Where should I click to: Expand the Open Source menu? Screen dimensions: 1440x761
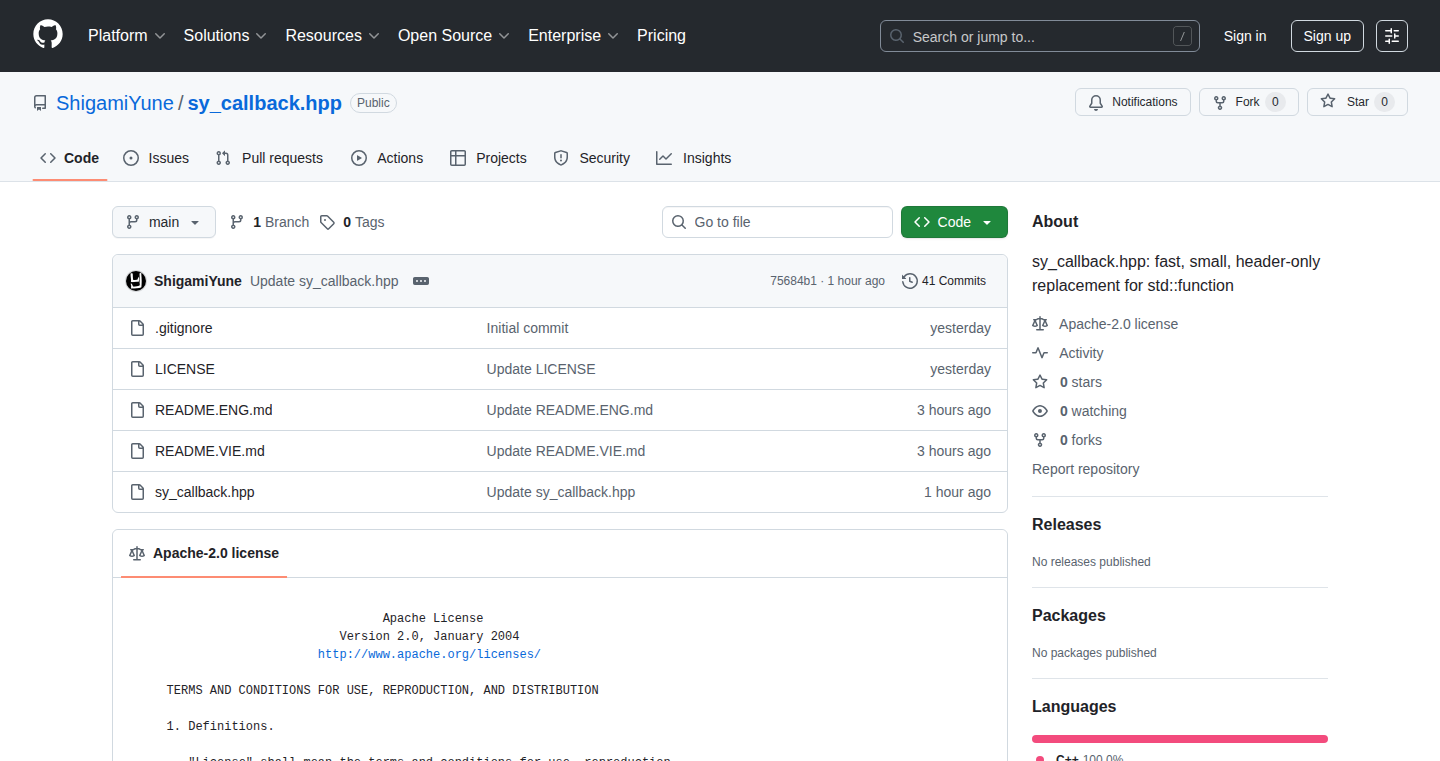pyautogui.click(x=454, y=35)
